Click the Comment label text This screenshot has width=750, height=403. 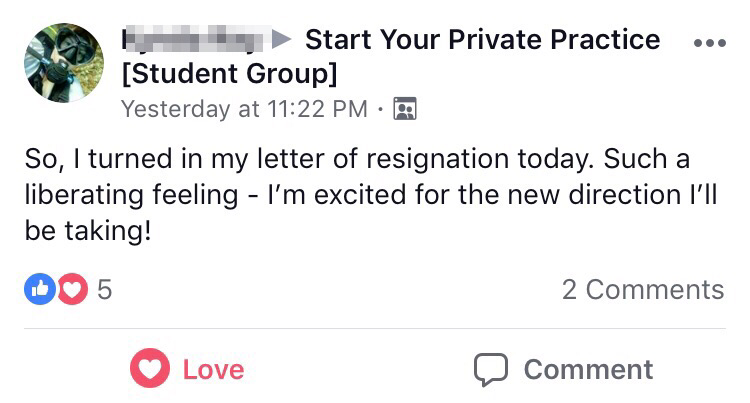tap(588, 370)
